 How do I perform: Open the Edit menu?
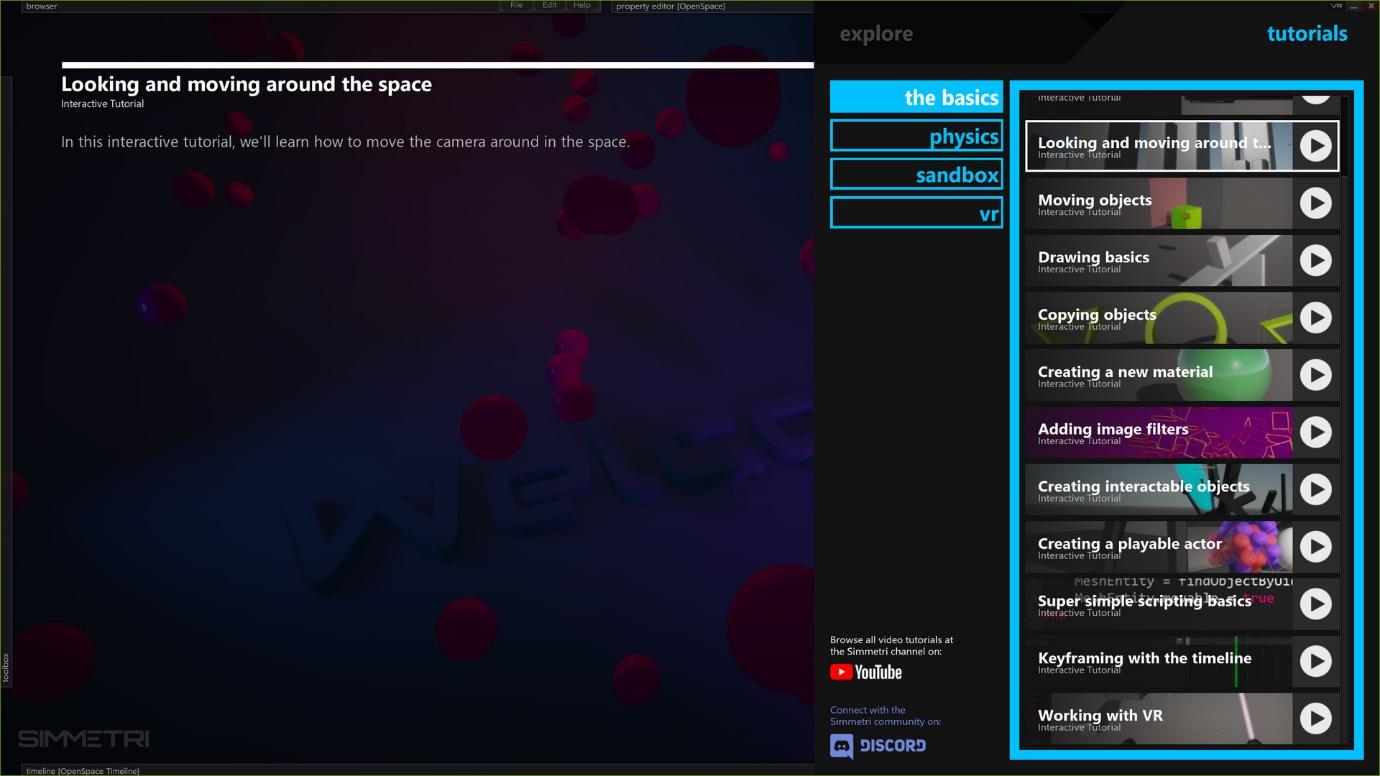click(549, 5)
